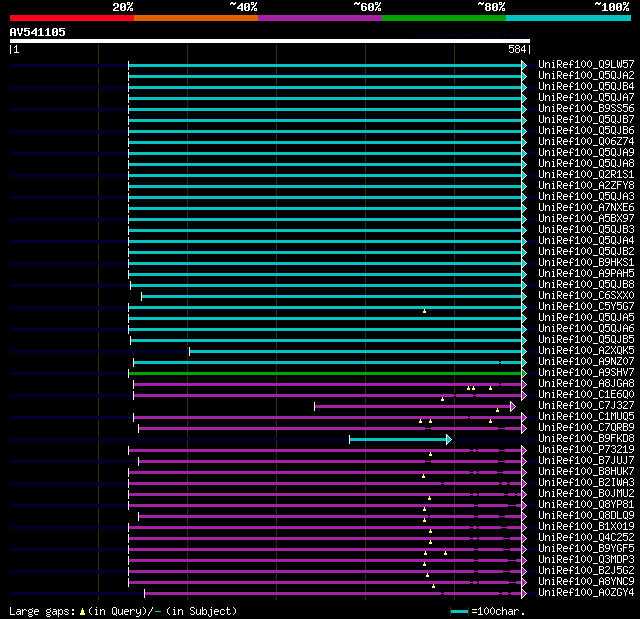
Task: Select the UniRef100_B7JUJ7 text
Action: 586,461
